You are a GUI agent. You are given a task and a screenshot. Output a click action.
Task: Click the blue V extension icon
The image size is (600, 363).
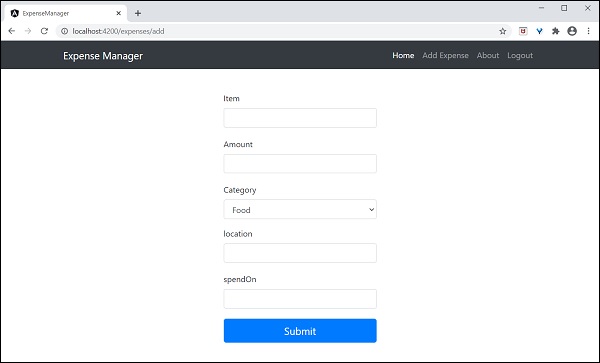[x=540, y=31]
